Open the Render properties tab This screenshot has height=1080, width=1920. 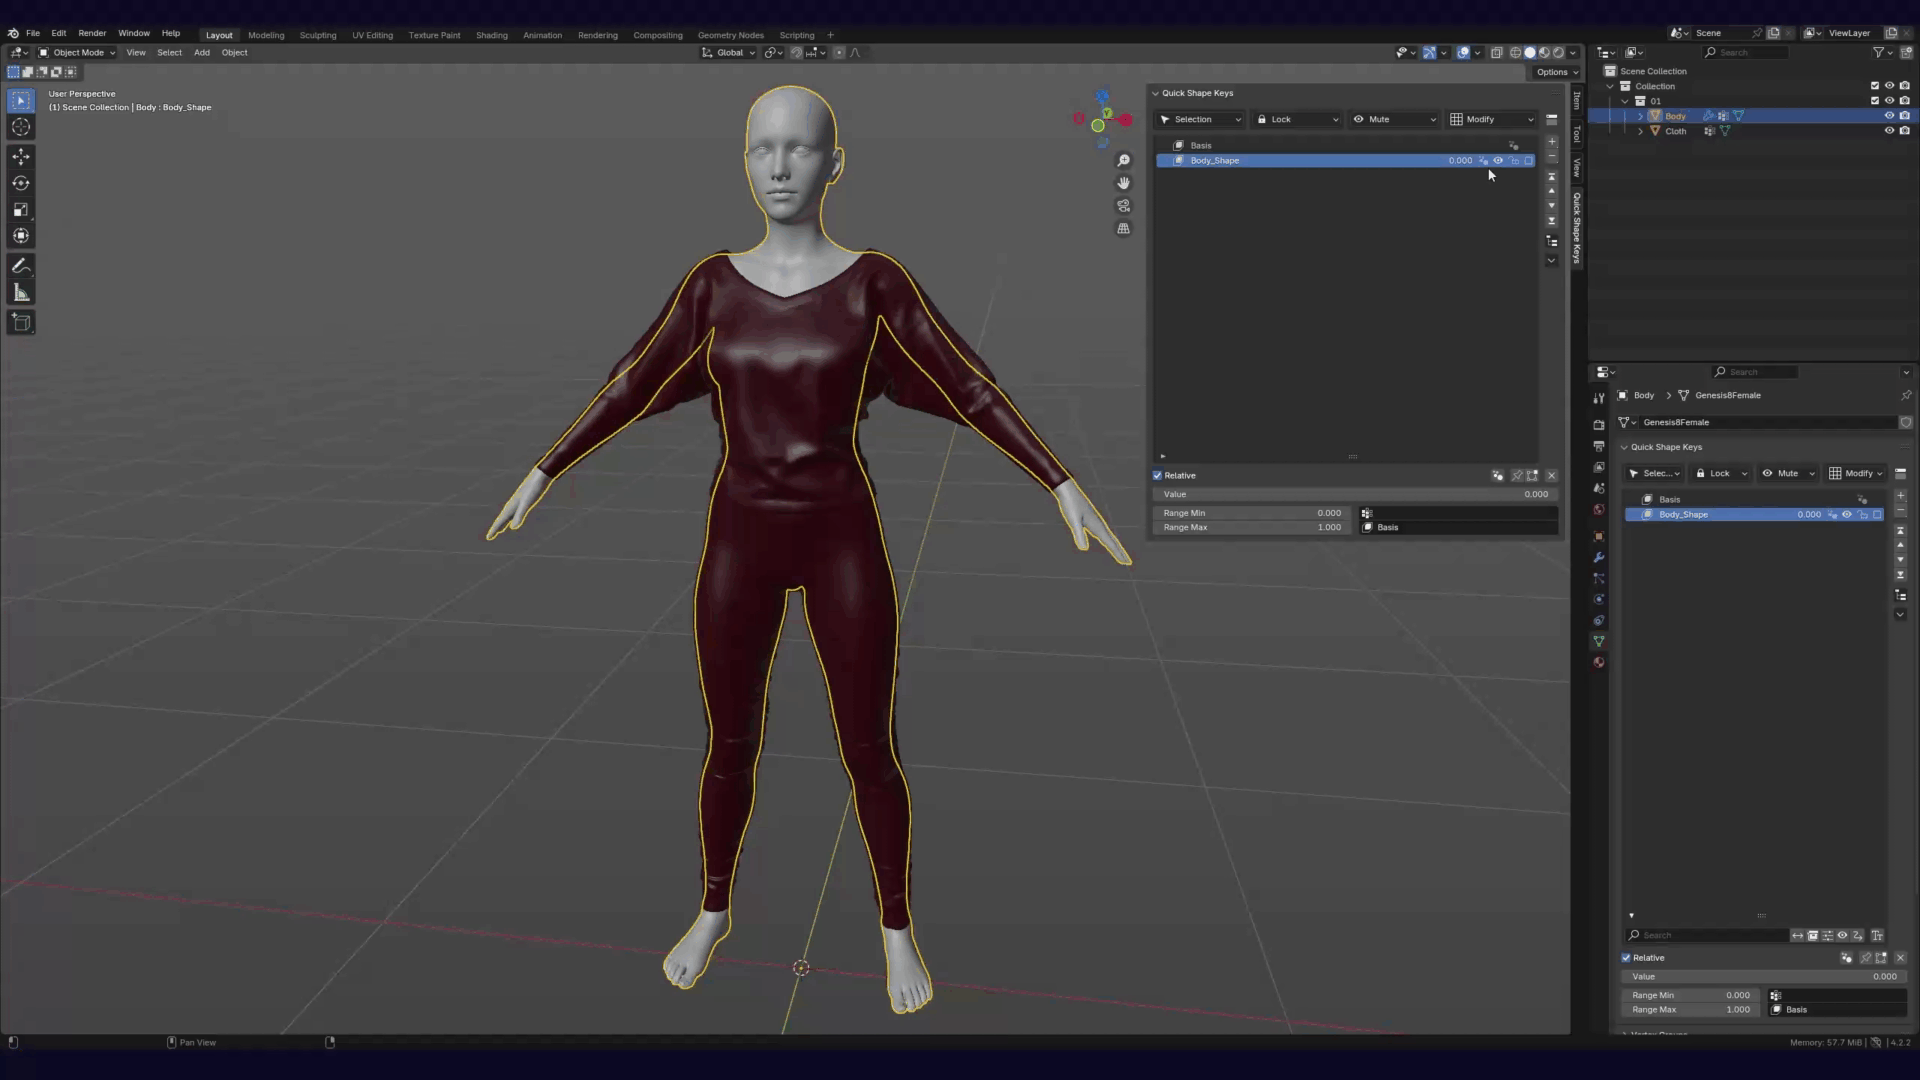tap(1599, 425)
